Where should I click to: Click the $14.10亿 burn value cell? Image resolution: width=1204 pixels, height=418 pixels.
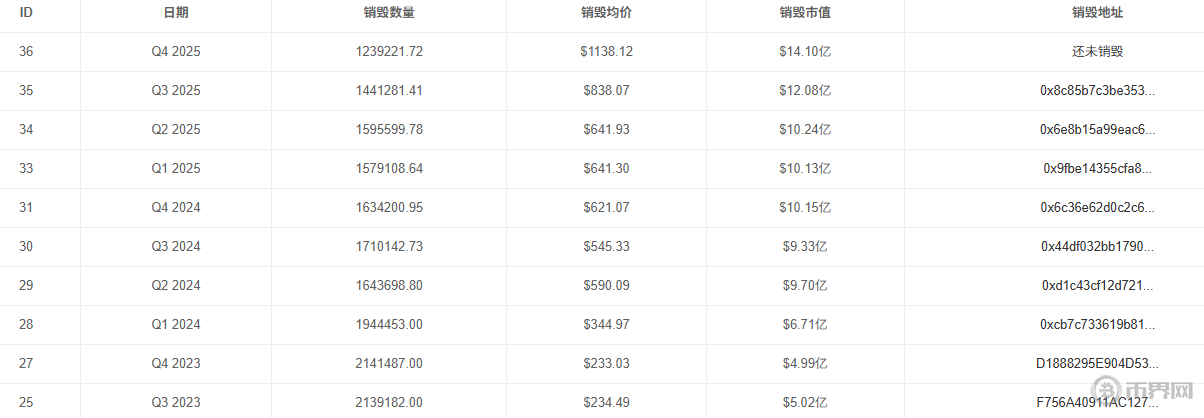[x=805, y=51]
